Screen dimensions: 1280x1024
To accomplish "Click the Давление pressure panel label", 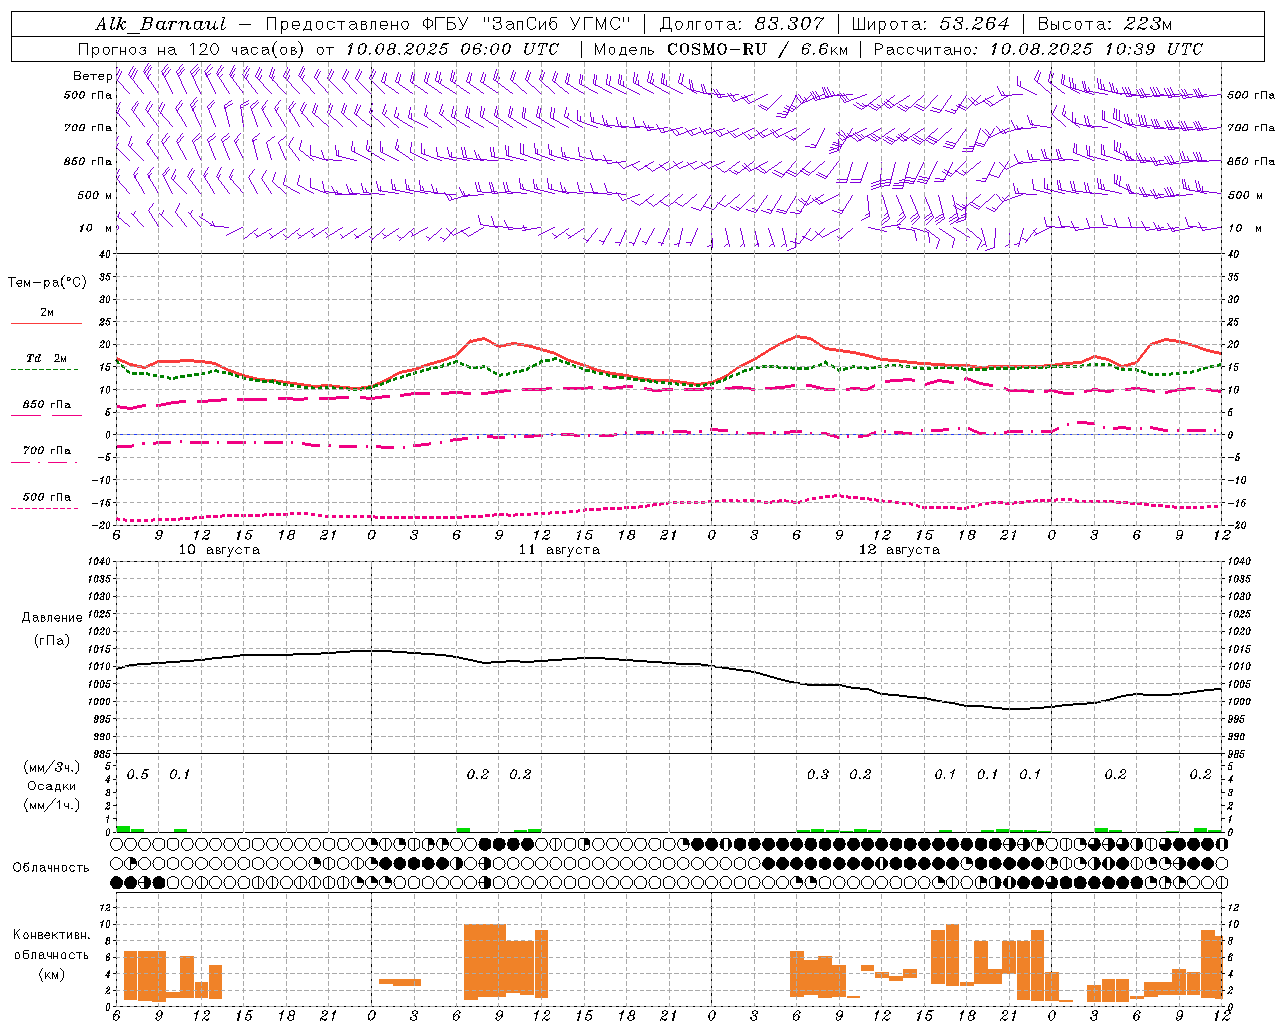I will pos(52,618).
